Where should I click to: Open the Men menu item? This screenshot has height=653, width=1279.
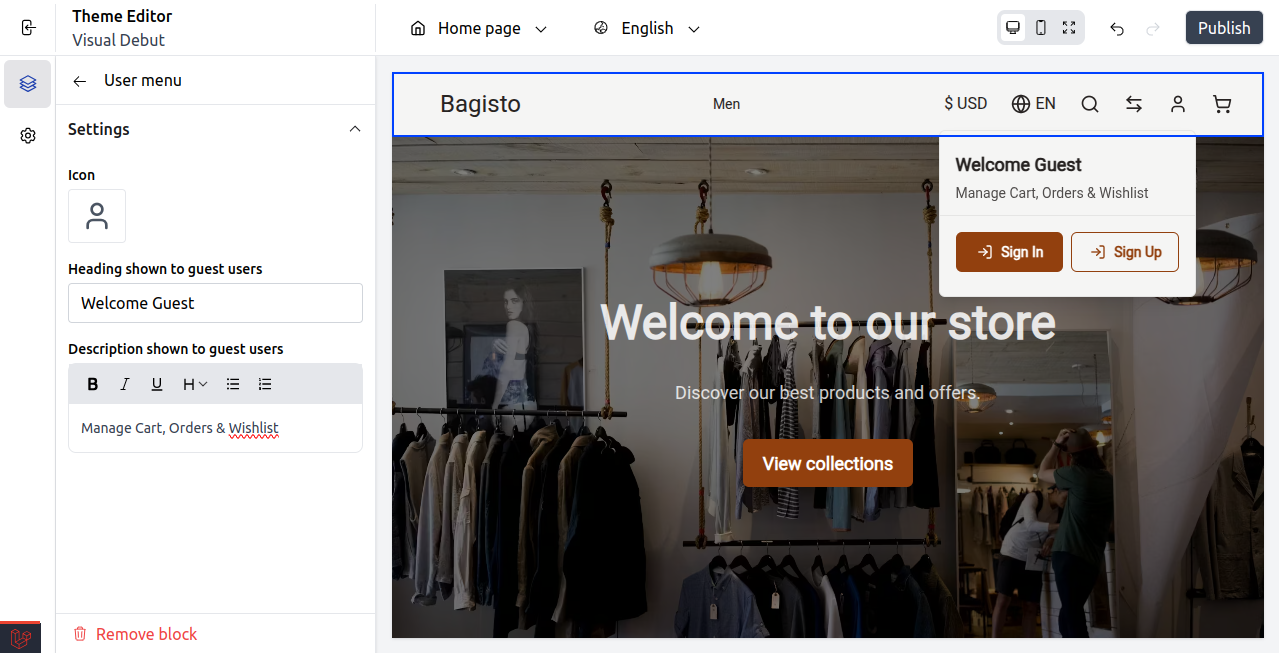727,104
